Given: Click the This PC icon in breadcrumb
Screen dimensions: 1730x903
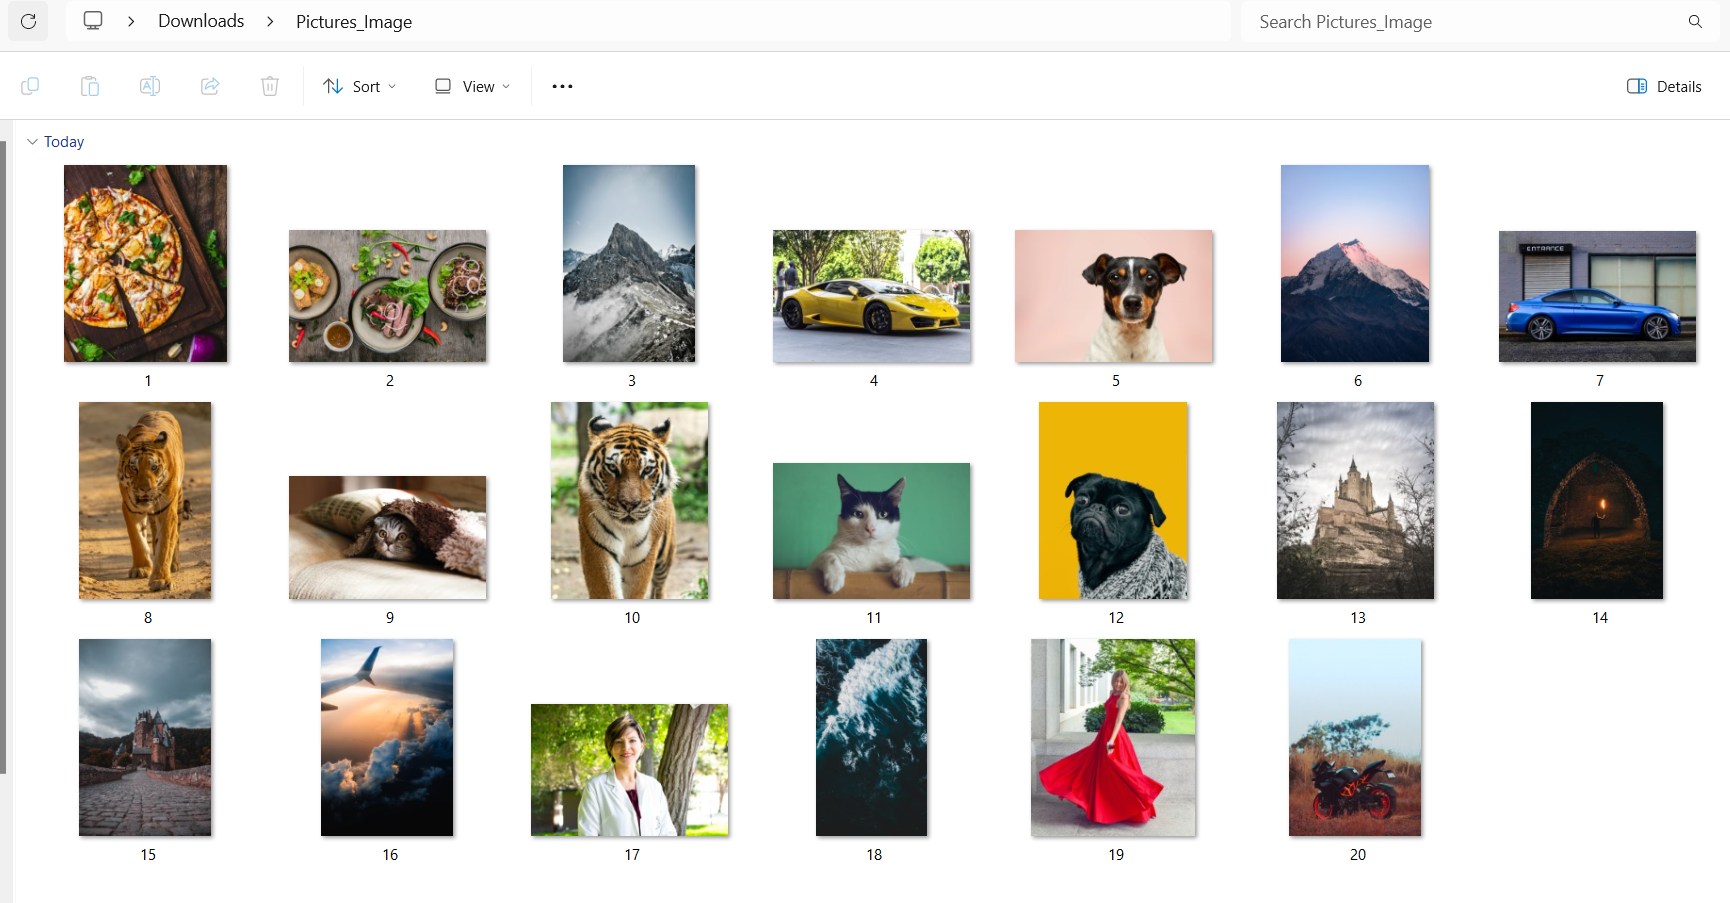Looking at the screenshot, I should click(93, 20).
